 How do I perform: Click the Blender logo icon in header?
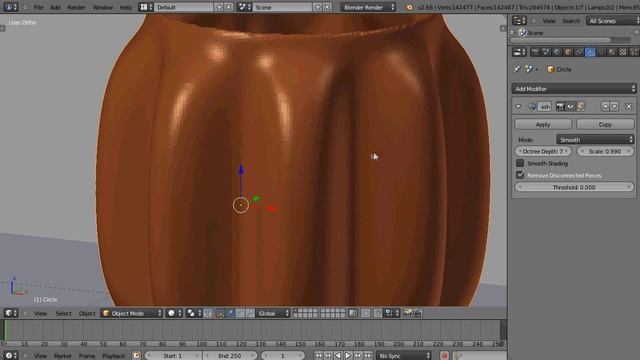coord(409,7)
